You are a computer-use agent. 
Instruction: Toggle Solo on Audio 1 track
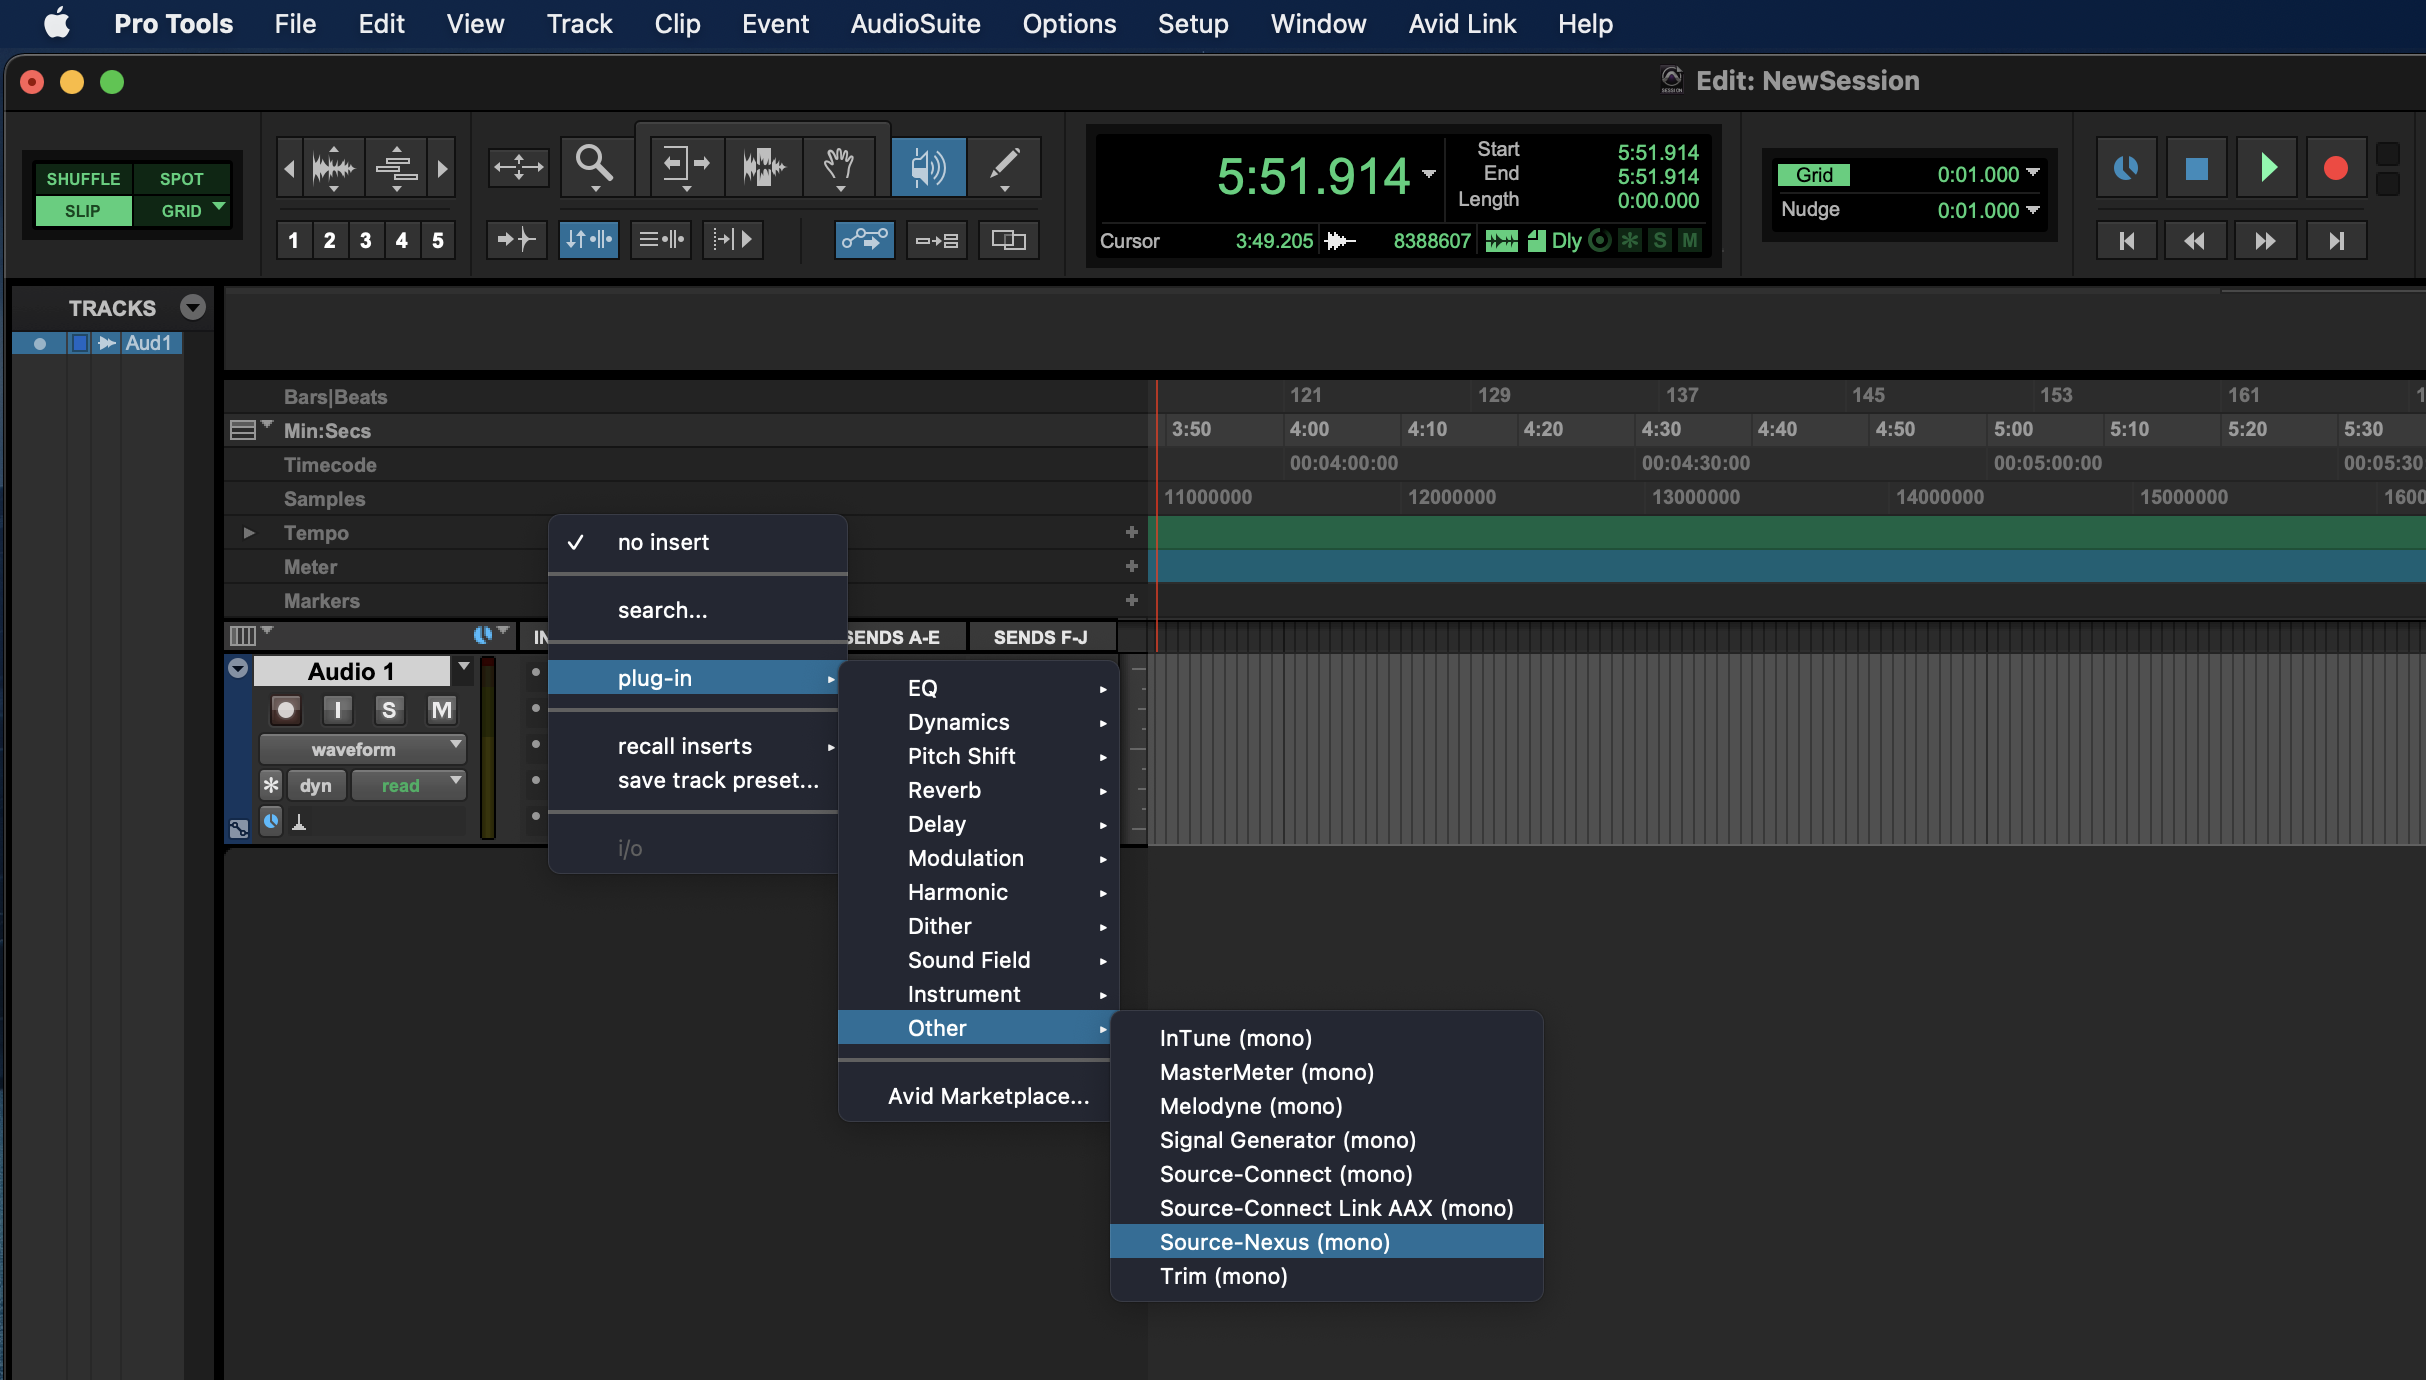[x=389, y=710]
